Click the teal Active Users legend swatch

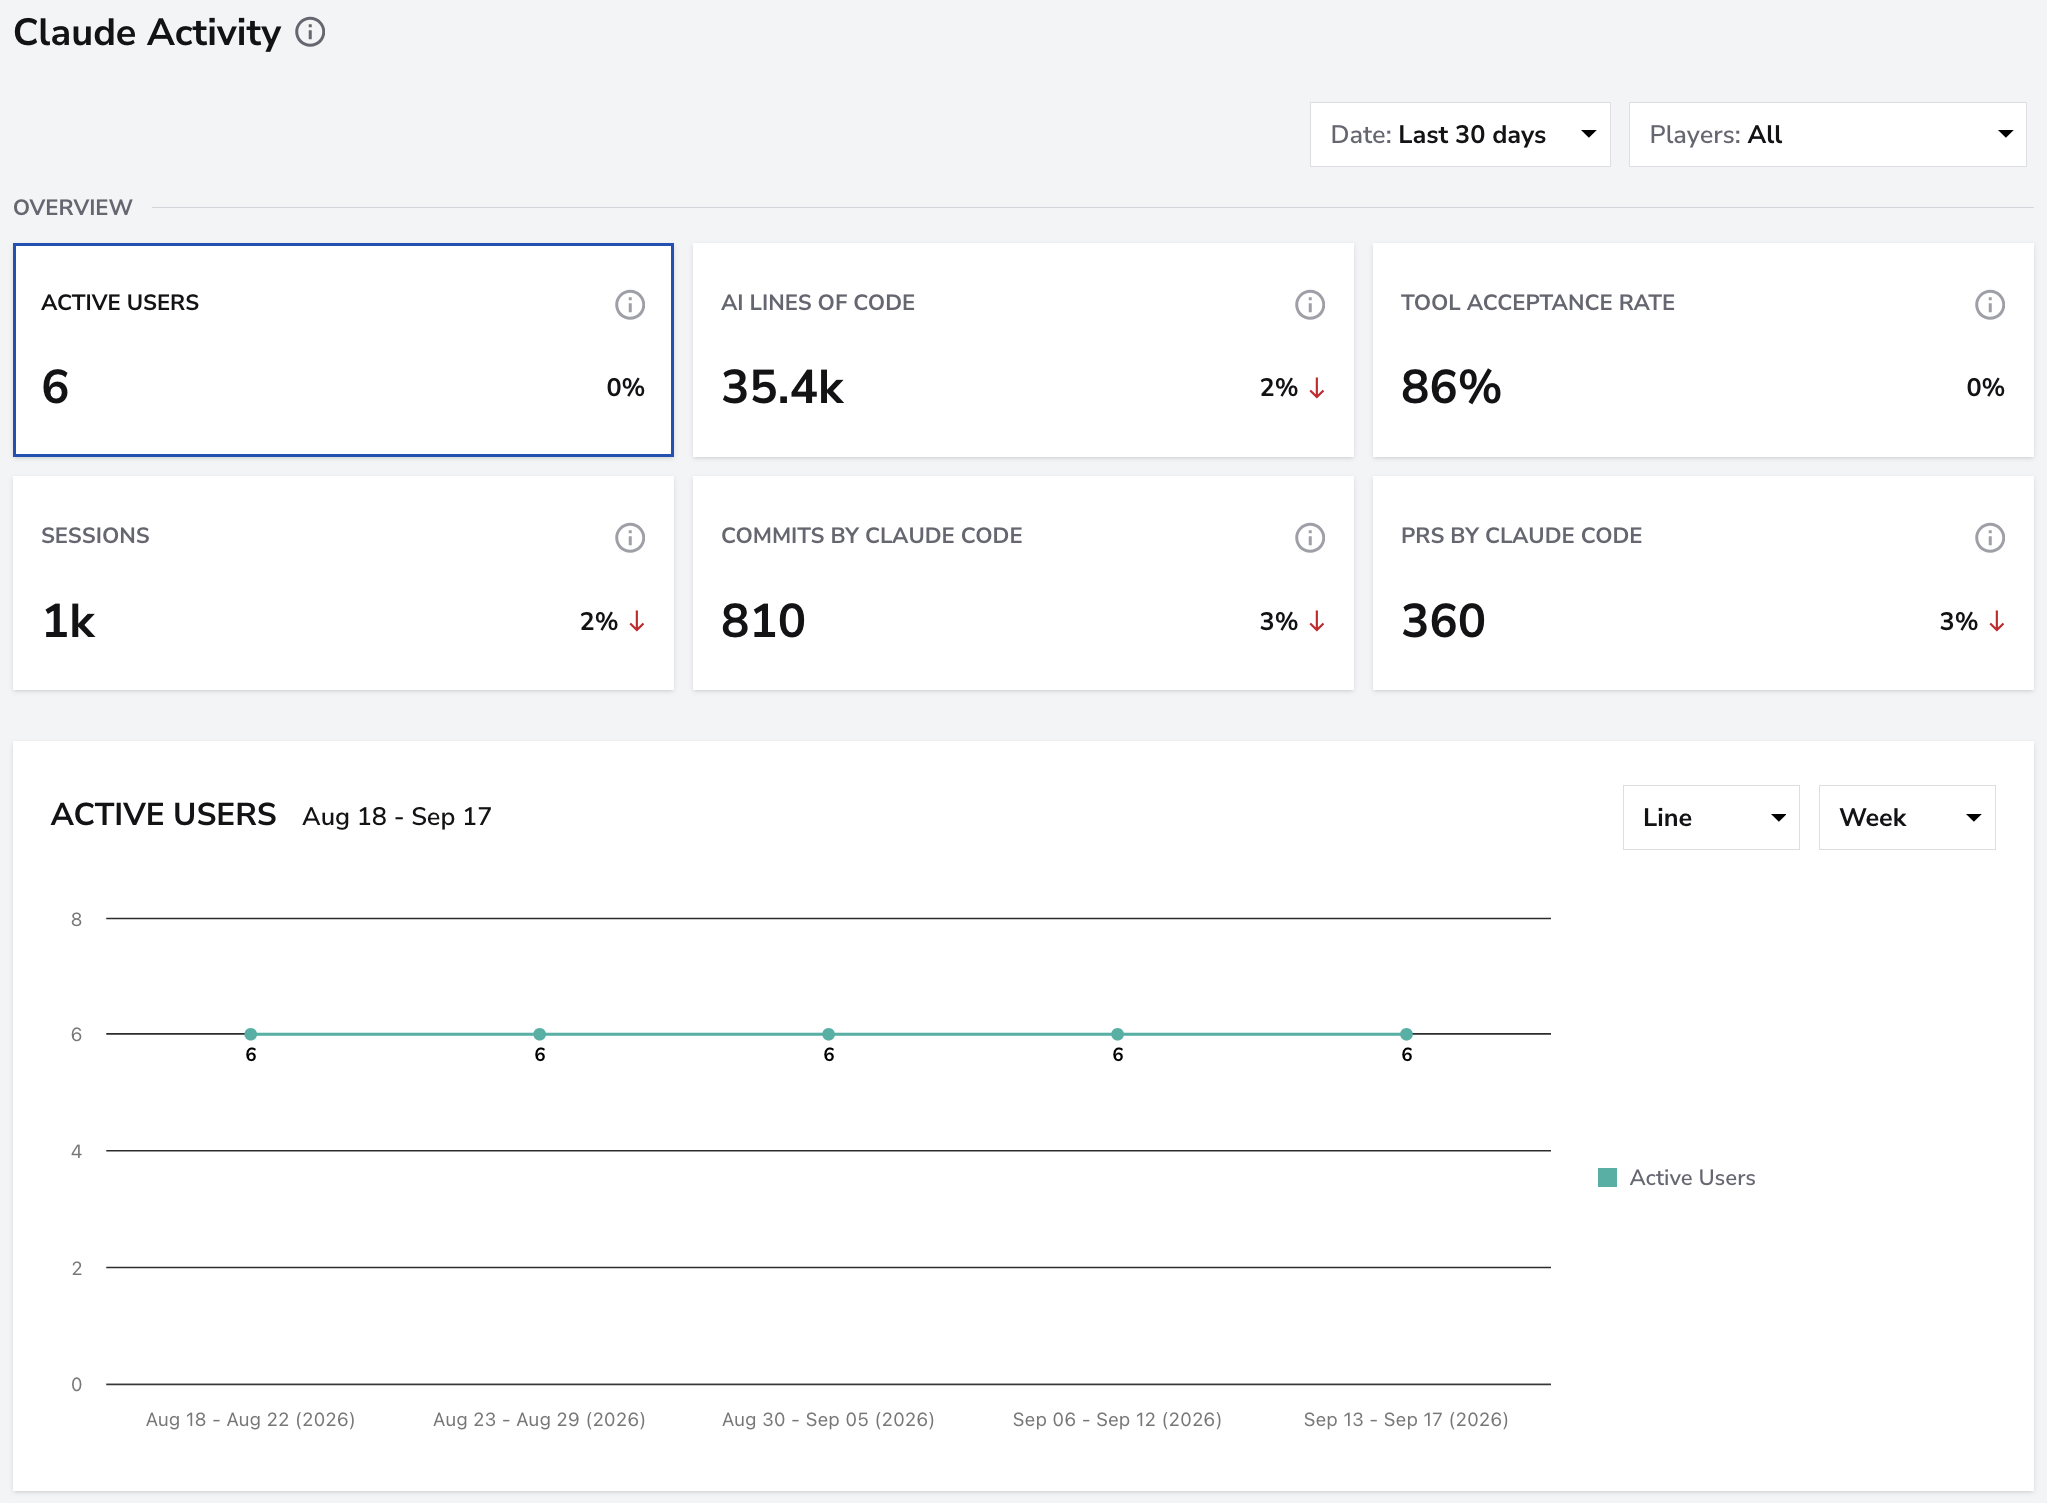(1608, 1177)
